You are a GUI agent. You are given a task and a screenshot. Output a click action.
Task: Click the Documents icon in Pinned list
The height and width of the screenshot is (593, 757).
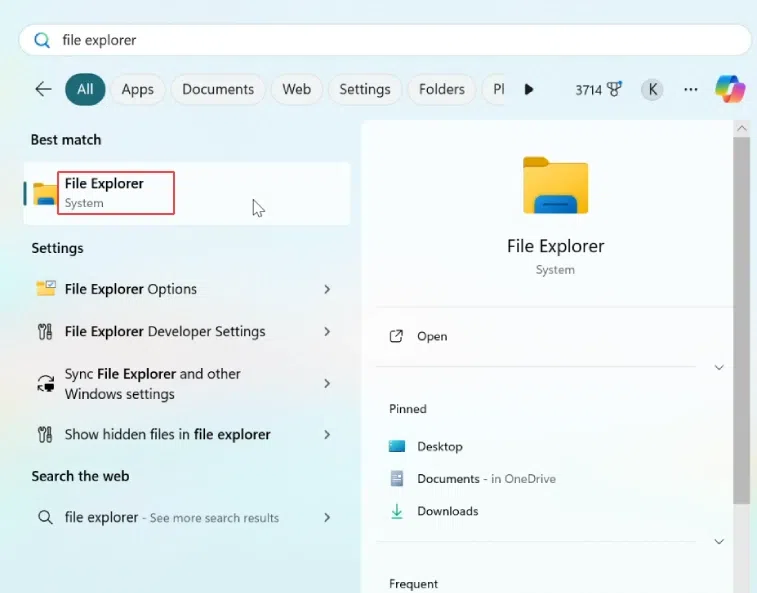397,479
